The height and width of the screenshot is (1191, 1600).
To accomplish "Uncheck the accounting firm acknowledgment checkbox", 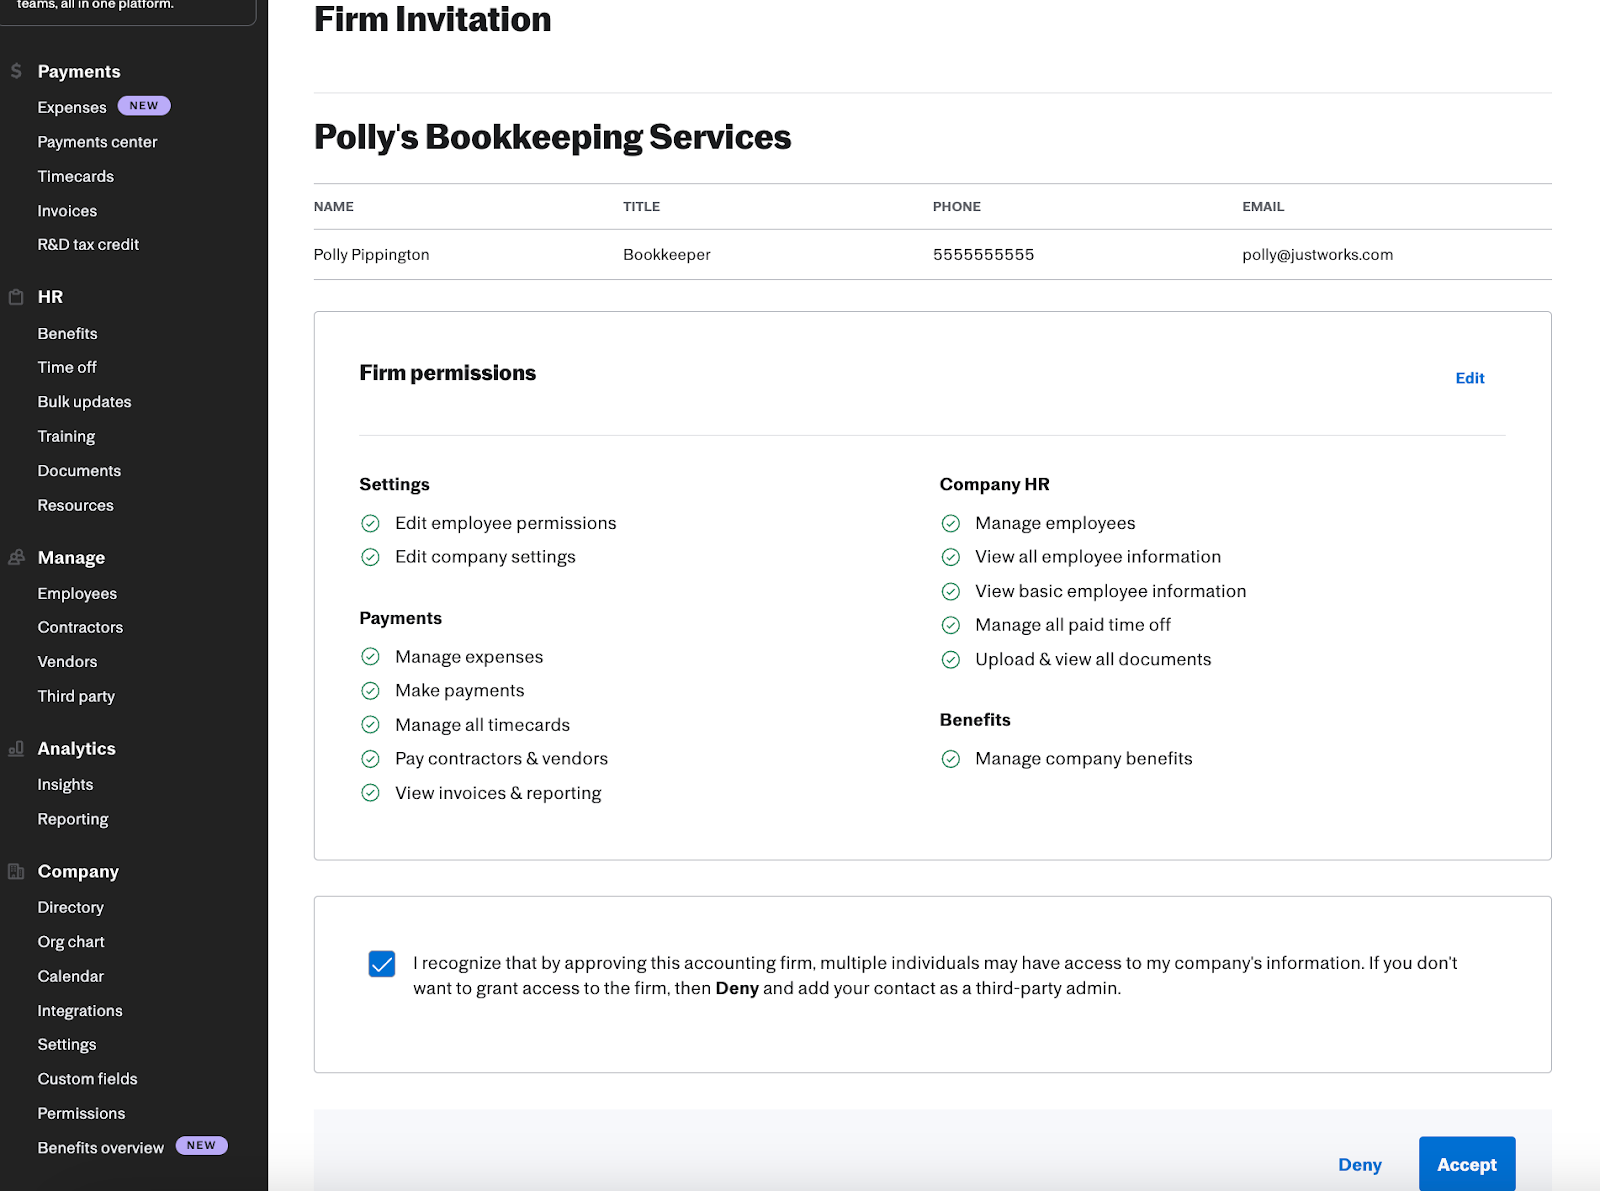I will pyautogui.click(x=382, y=963).
